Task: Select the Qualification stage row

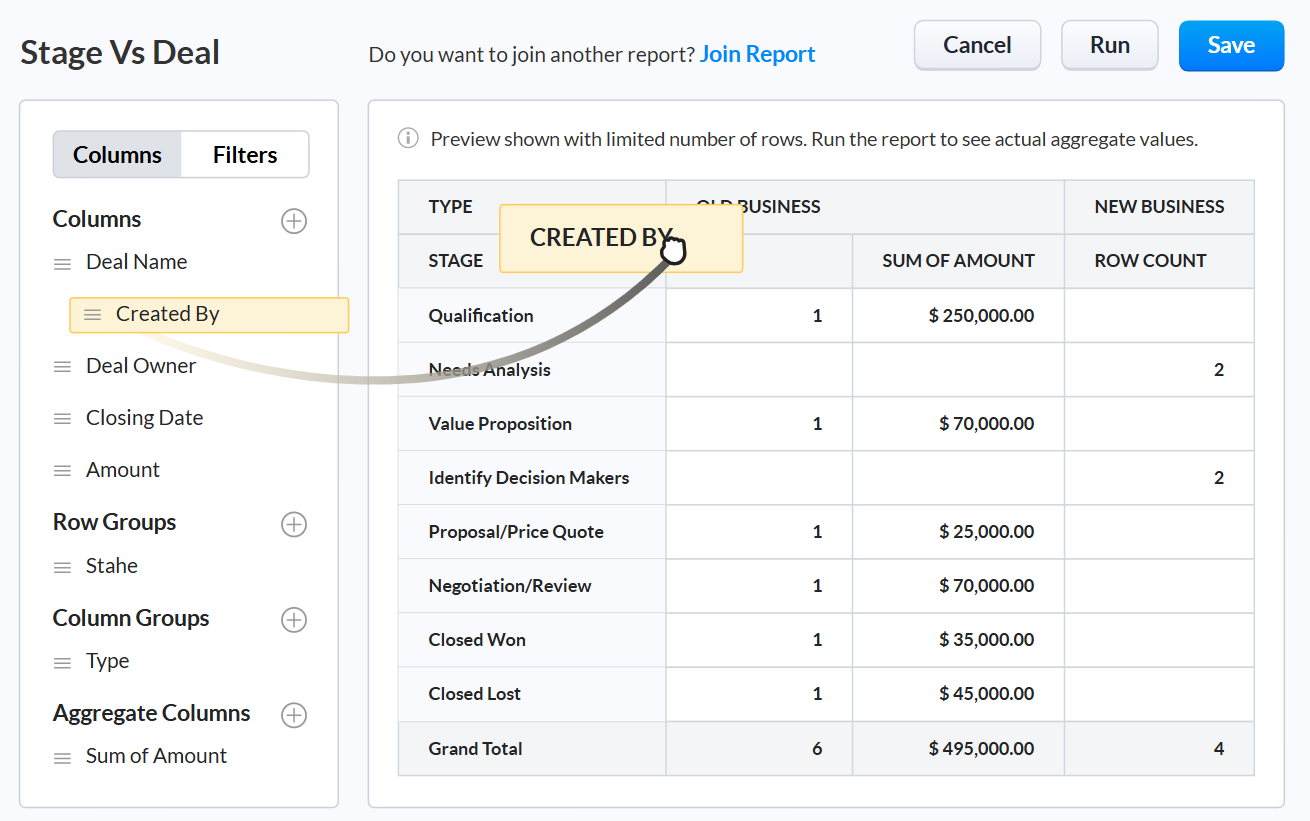Action: point(481,315)
